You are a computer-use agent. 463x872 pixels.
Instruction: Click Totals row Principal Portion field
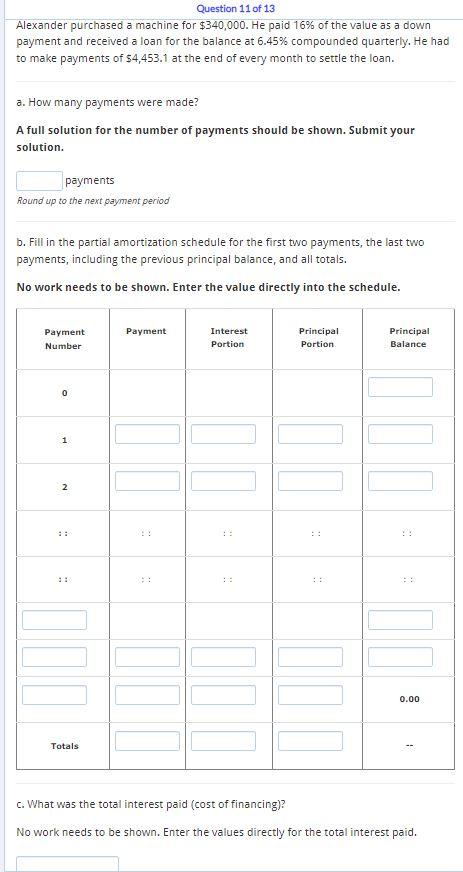[x=310, y=741]
